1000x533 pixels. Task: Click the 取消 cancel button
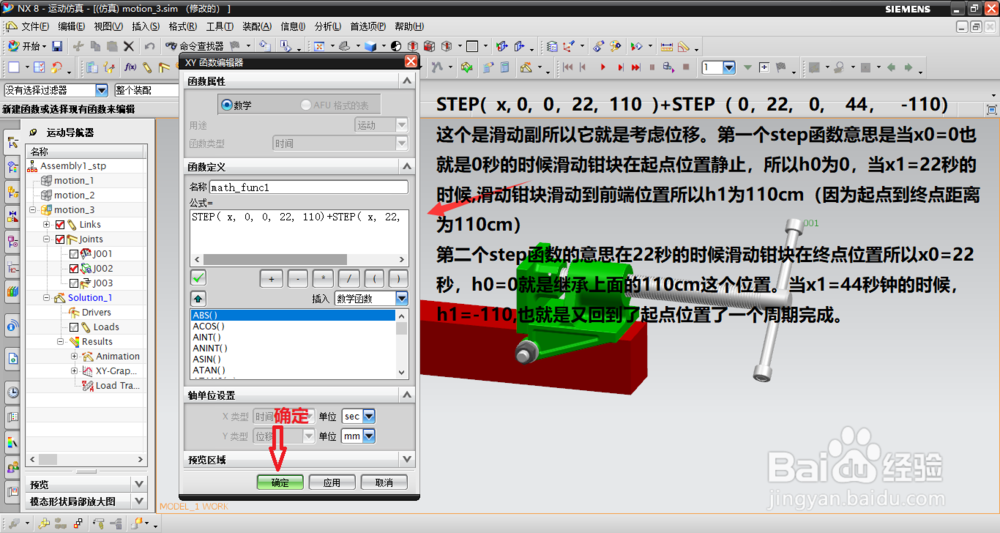point(384,483)
